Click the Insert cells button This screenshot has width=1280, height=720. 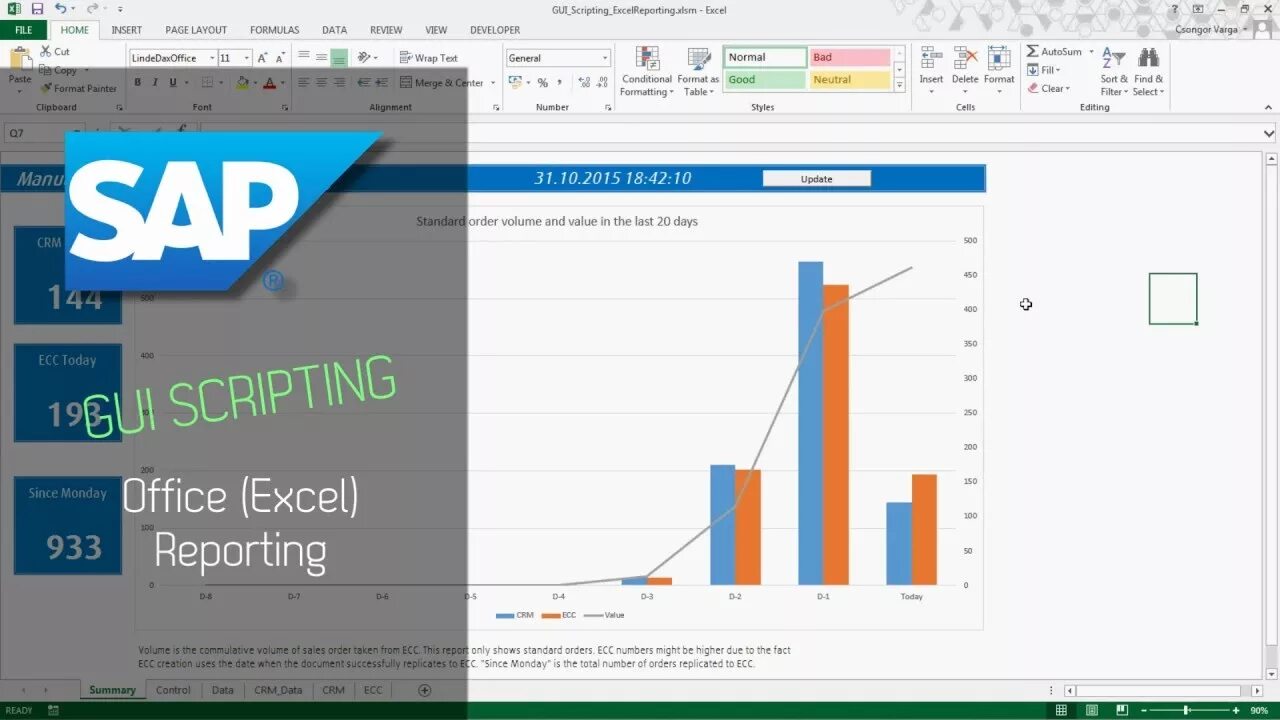click(931, 71)
